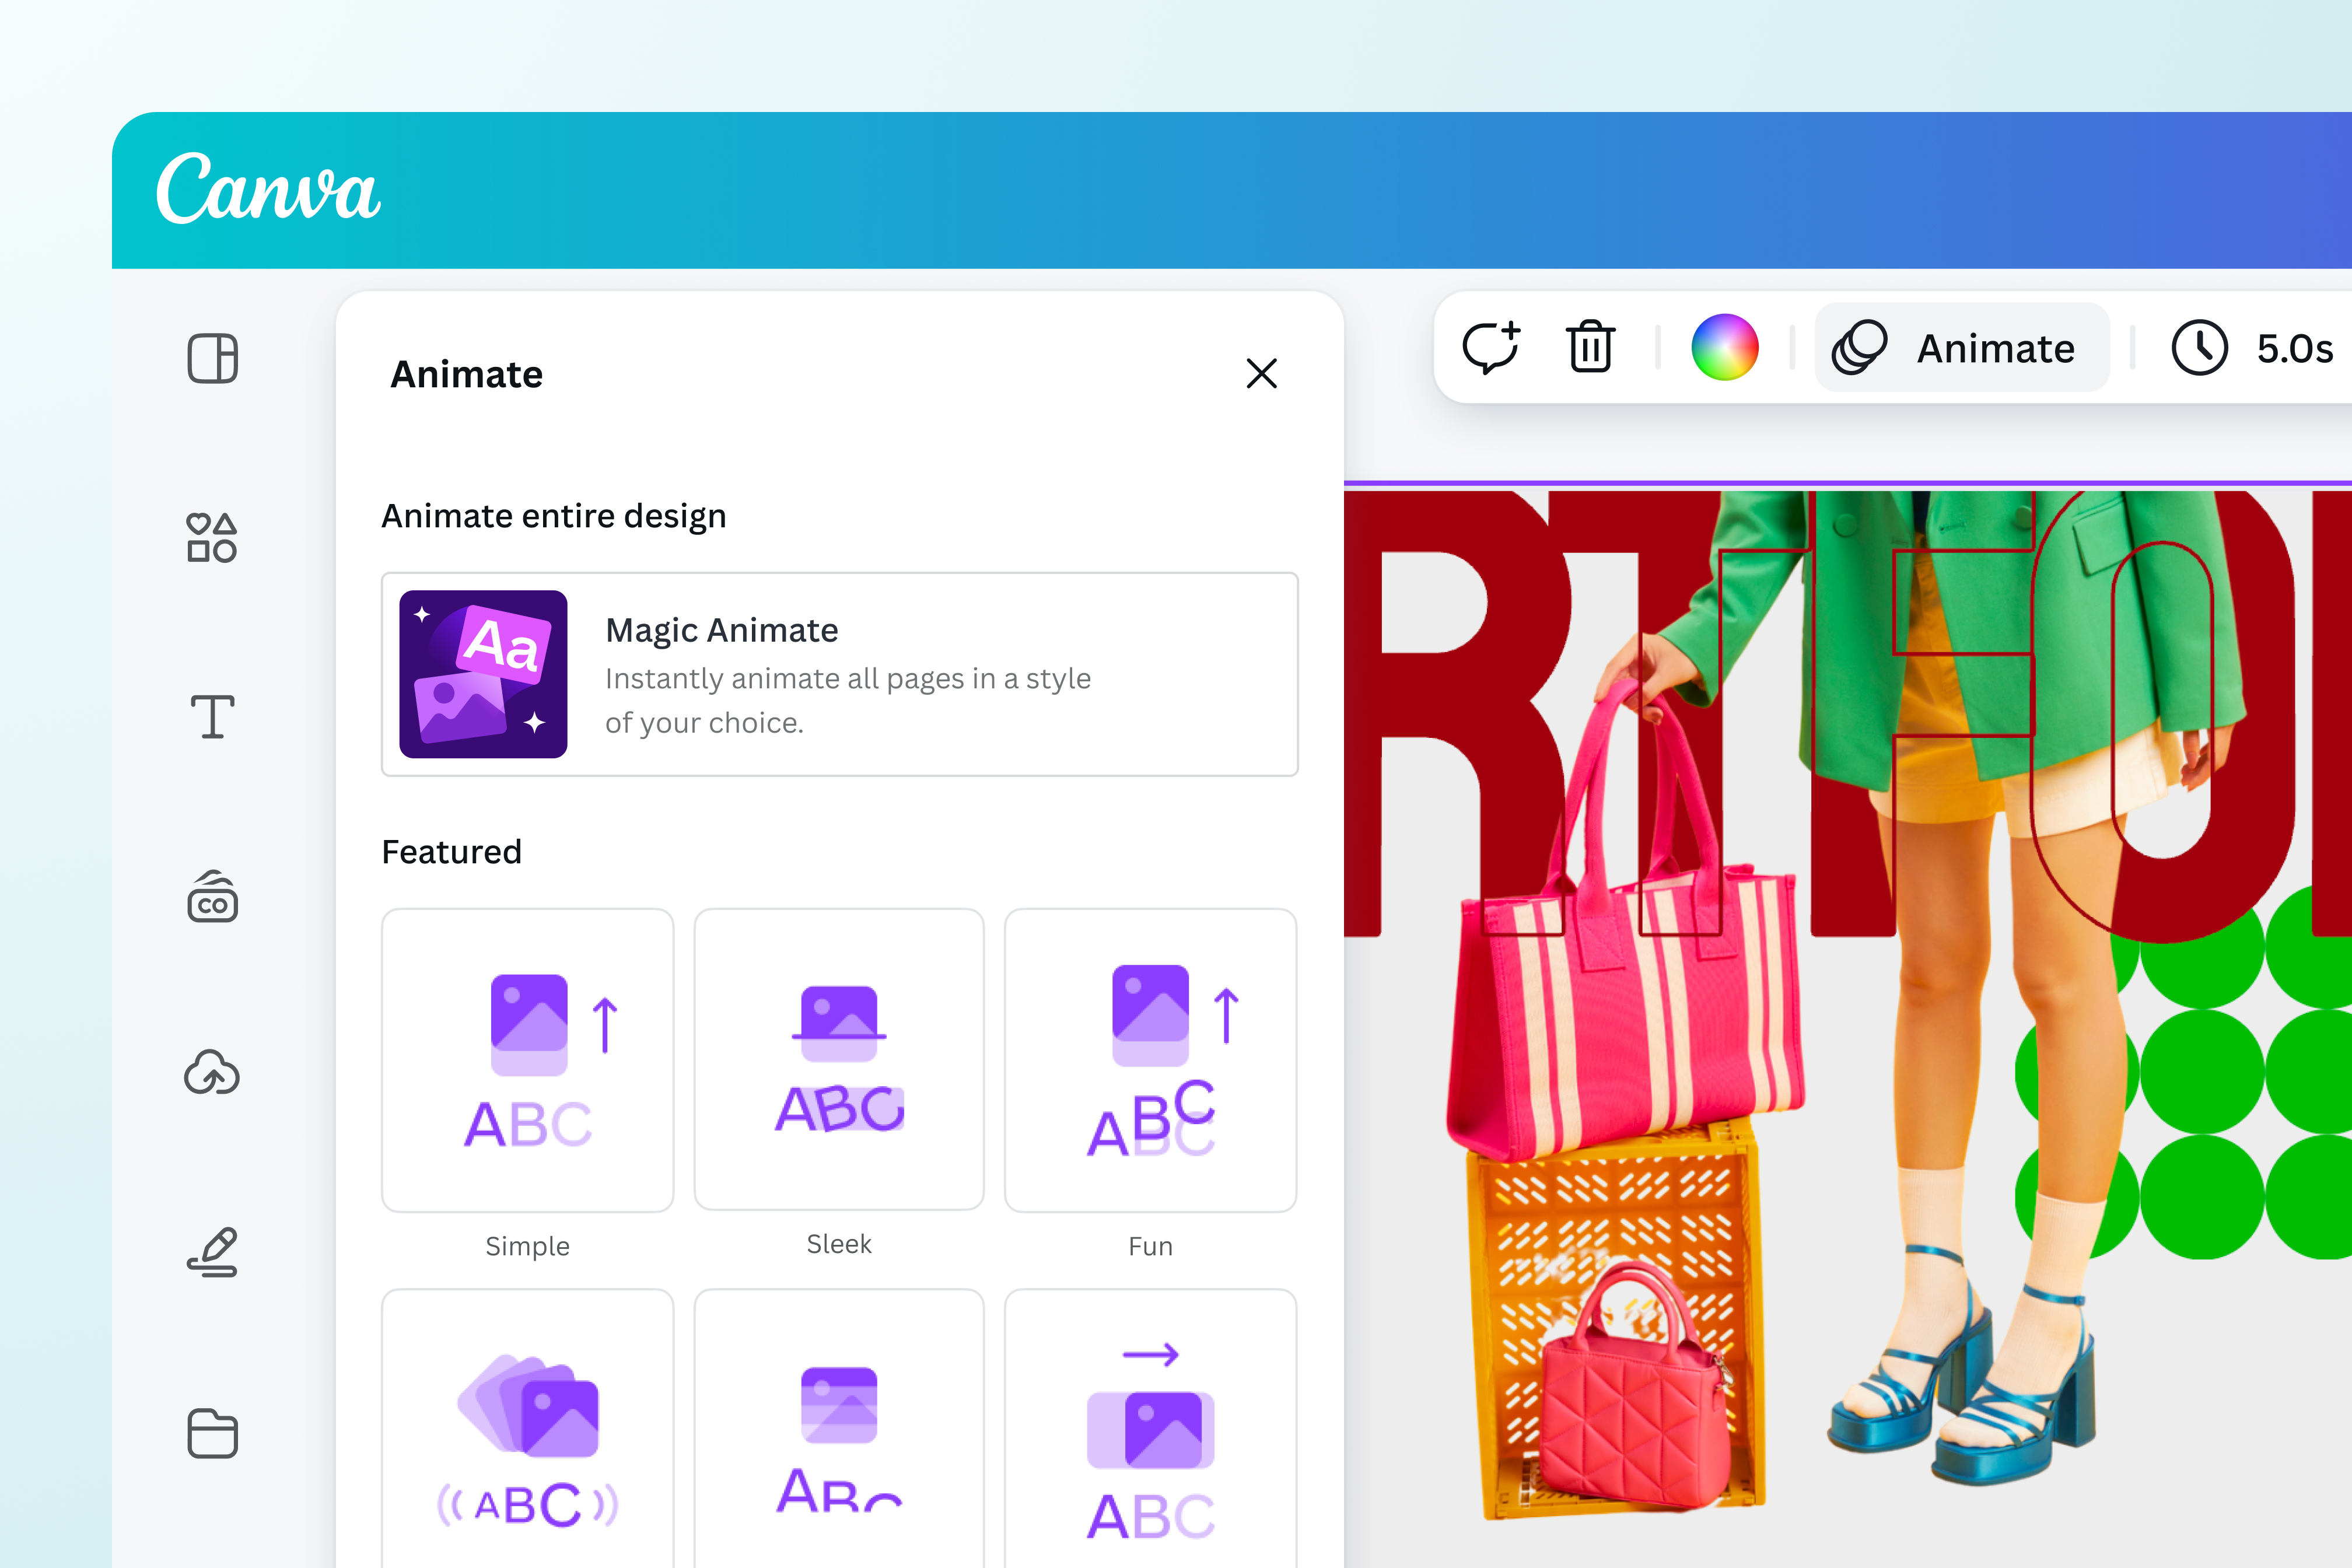Click the "Featured" section heading
This screenshot has width=2352, height=1568.
tap(452, 852)
